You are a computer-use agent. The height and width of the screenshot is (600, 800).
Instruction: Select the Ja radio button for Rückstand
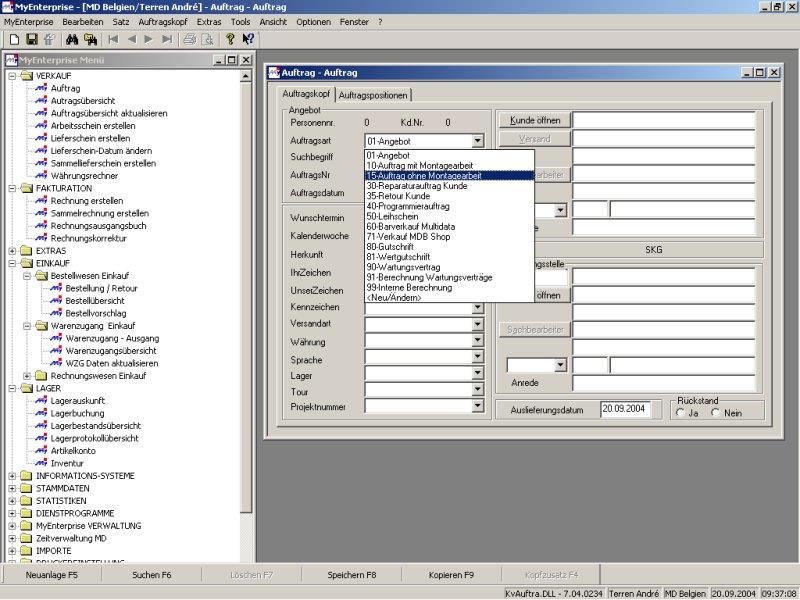tap(681, 413)
